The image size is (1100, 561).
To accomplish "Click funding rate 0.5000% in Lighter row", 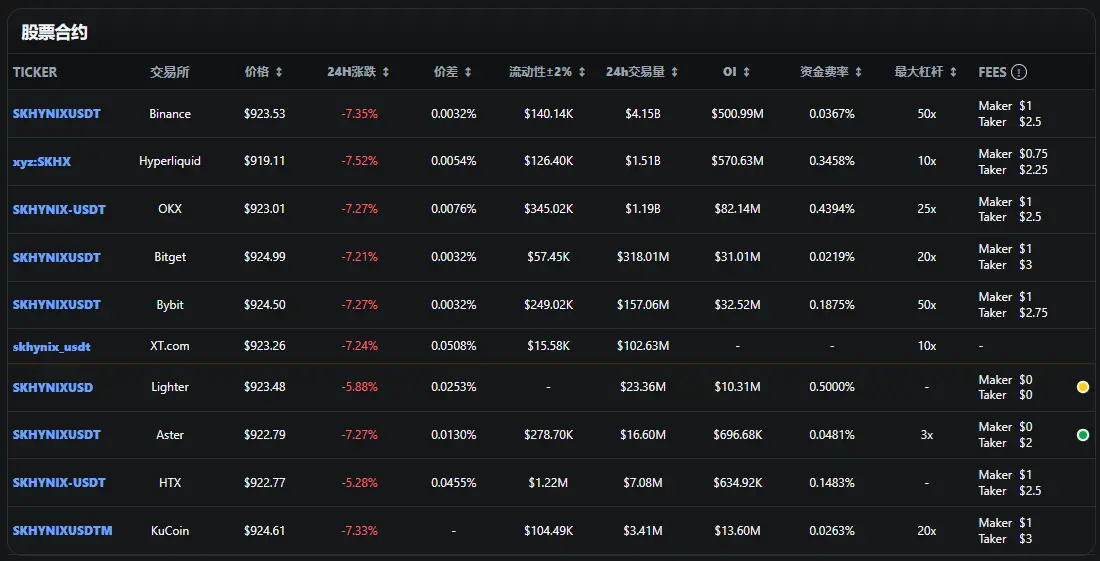I will (x=832, y=387).
